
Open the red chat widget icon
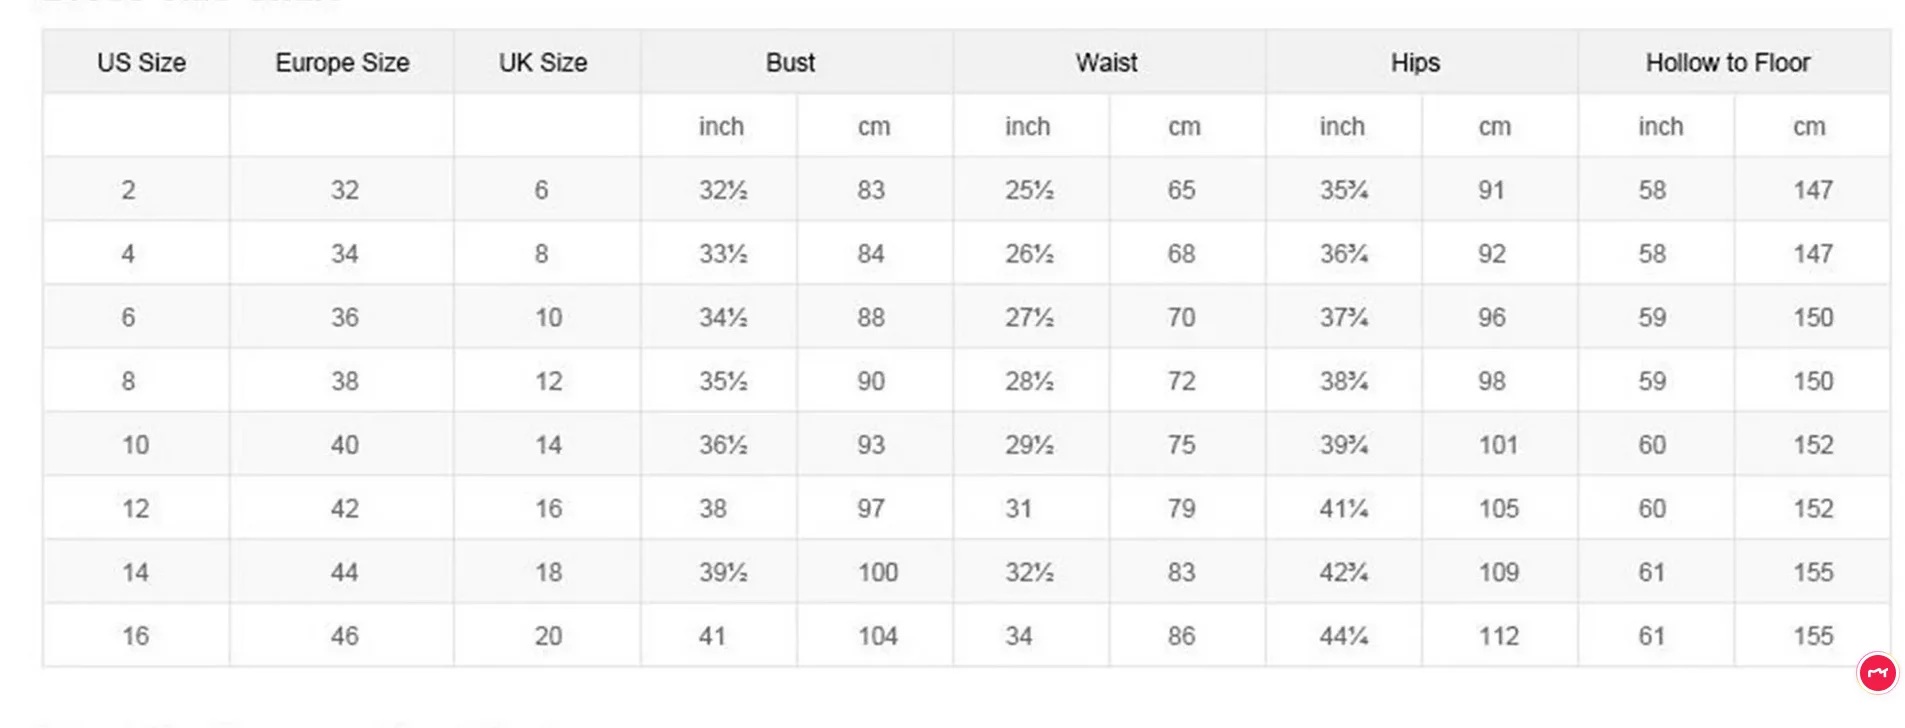(x=1877, y=673)
